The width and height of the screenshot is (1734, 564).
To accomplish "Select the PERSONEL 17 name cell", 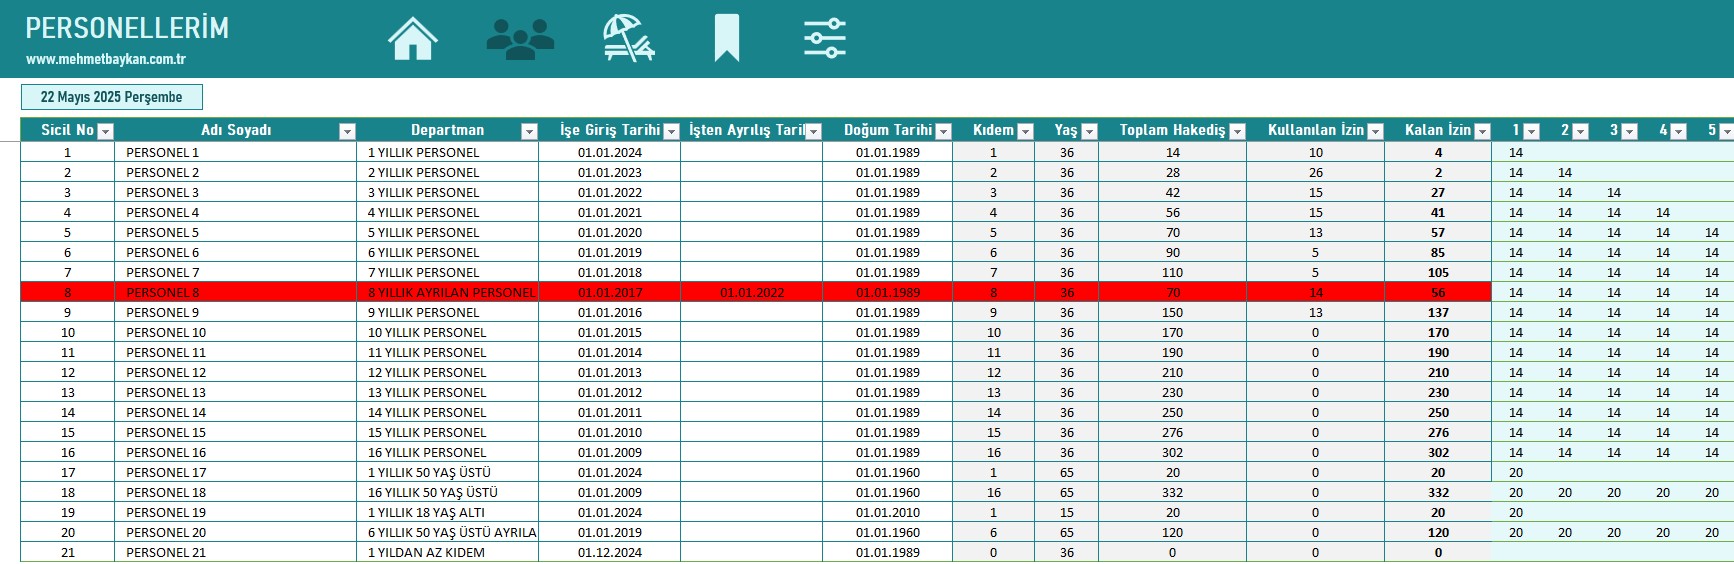I will (x=235, y=472).
